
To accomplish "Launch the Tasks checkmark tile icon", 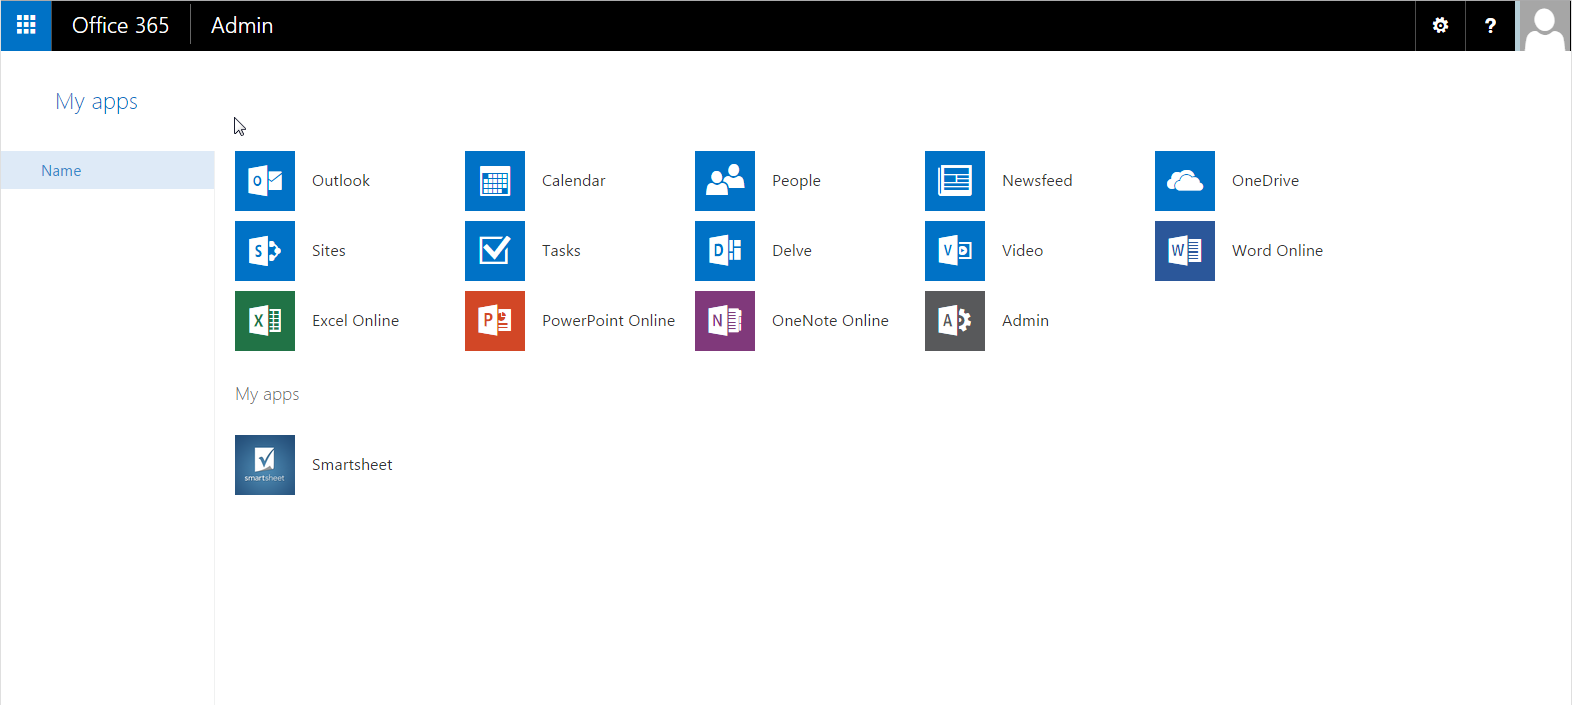I will pos(495,251).
